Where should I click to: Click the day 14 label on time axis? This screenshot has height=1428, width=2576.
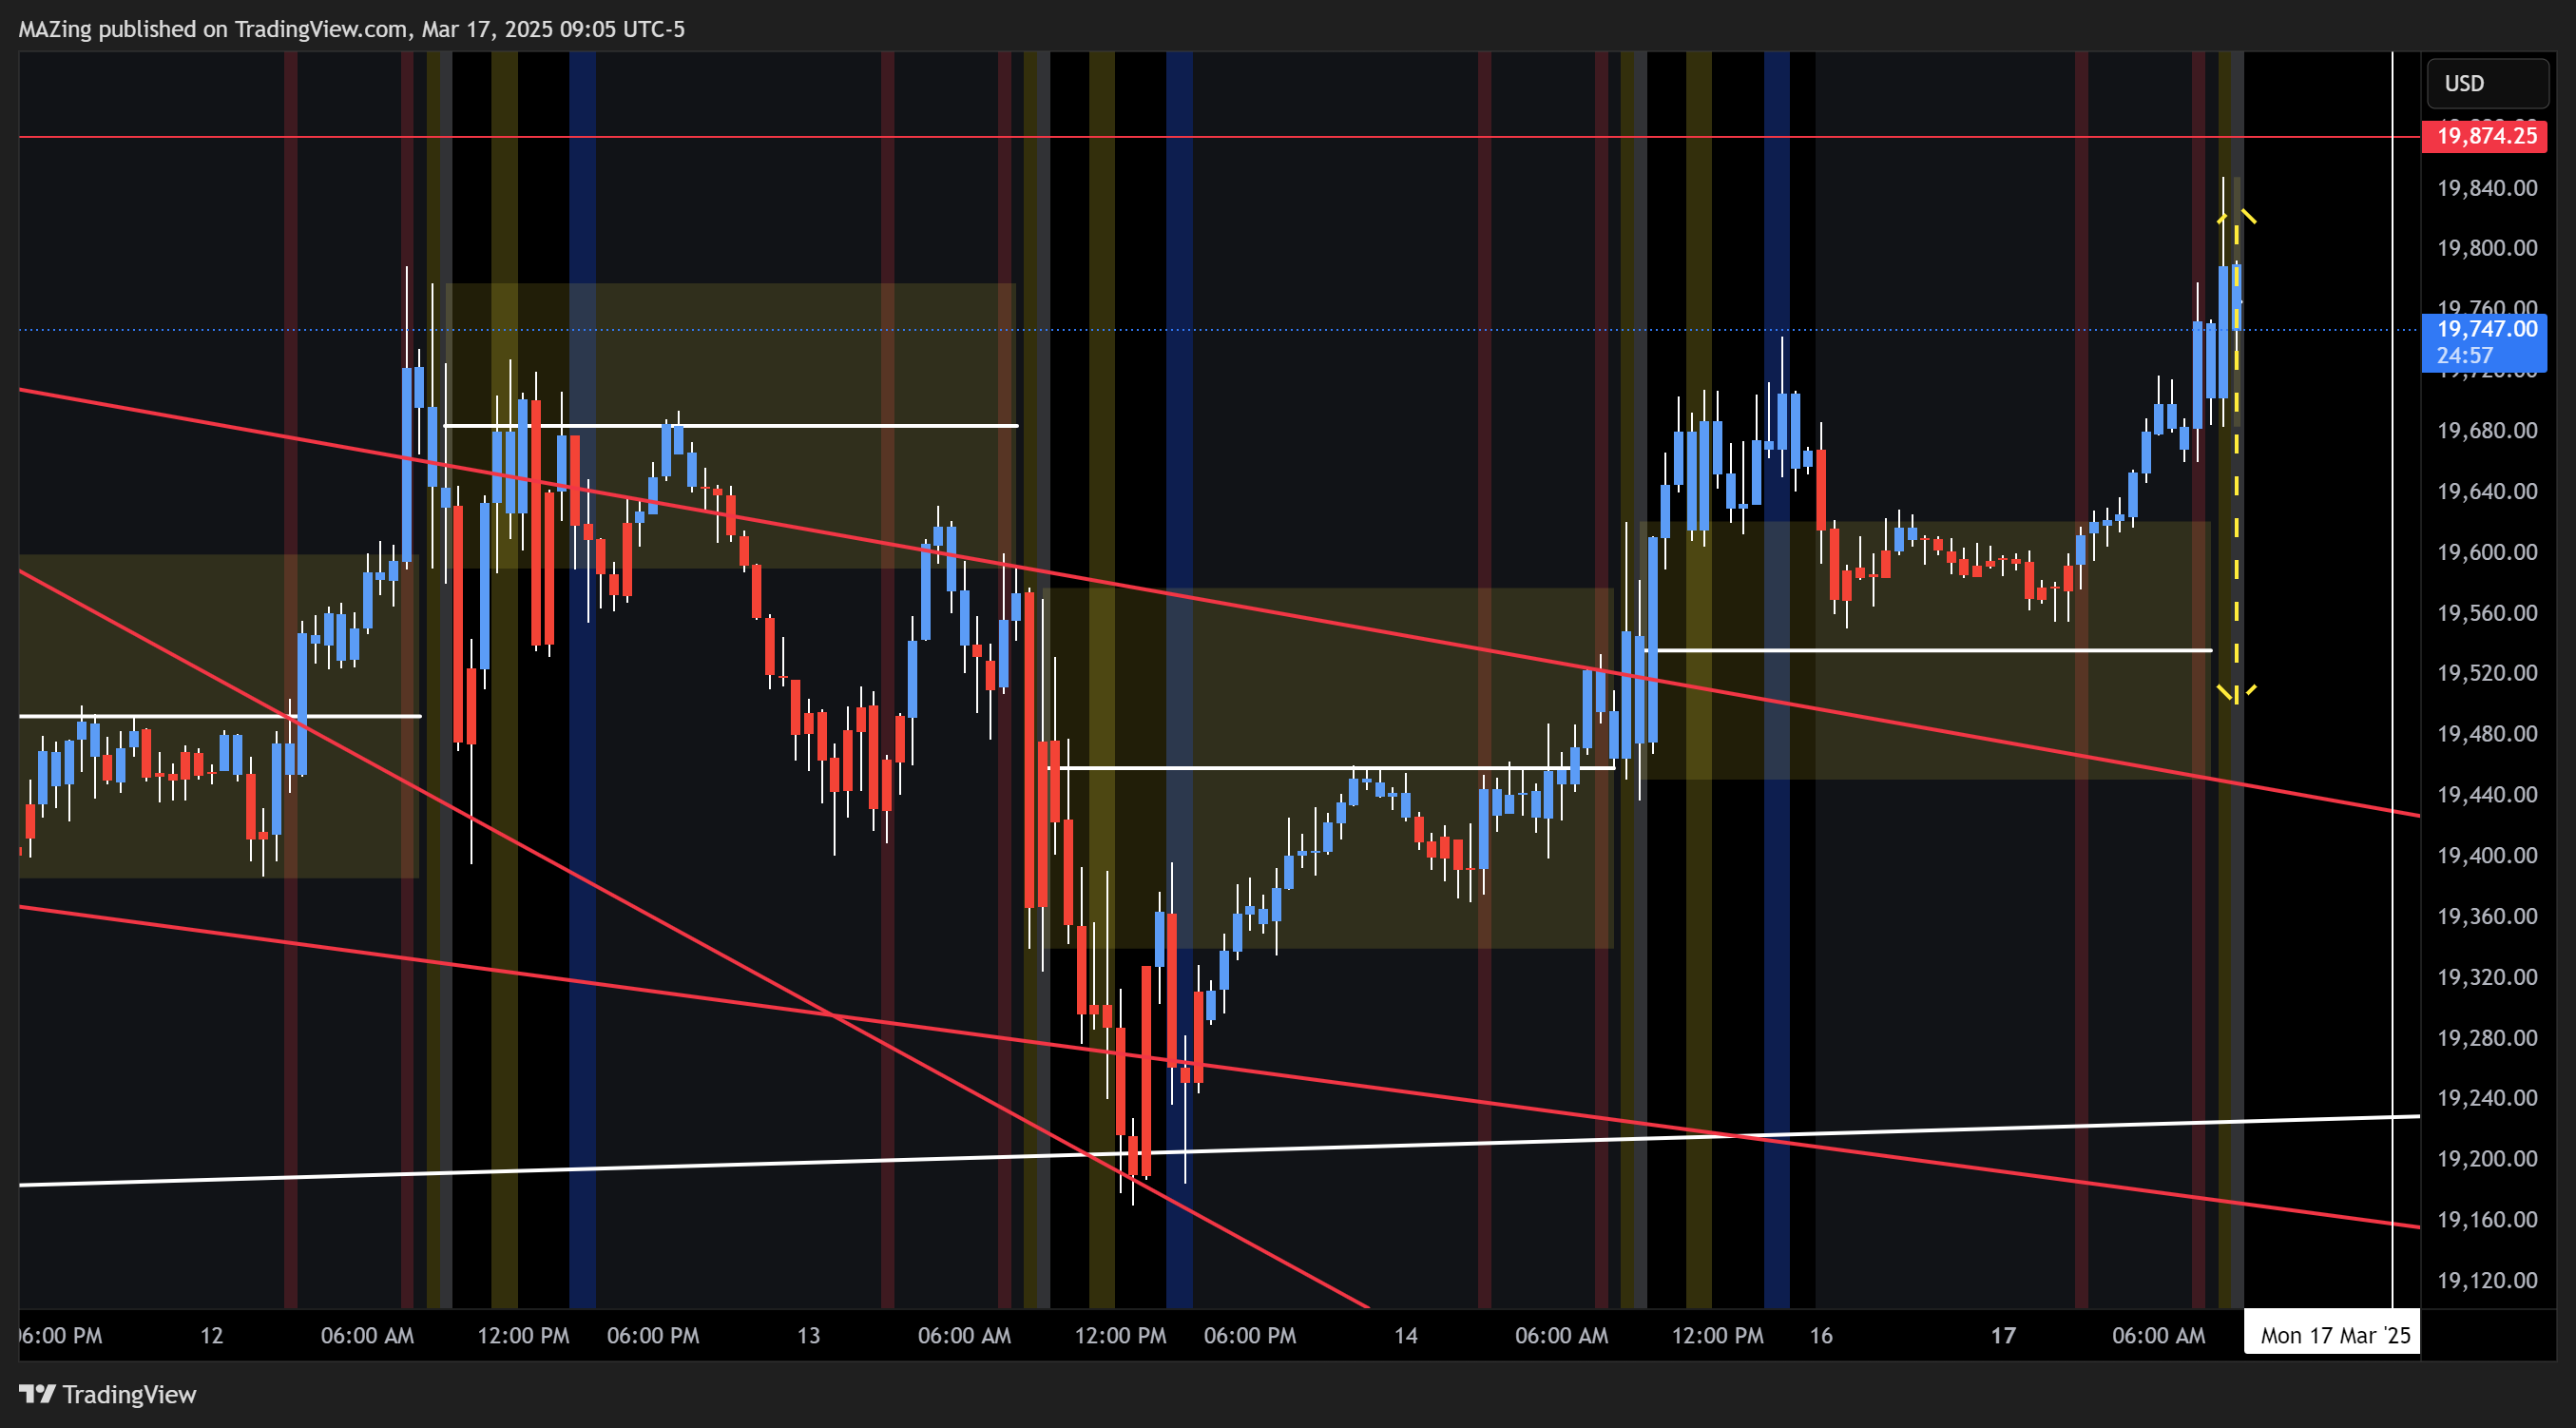point(1406,1335)
